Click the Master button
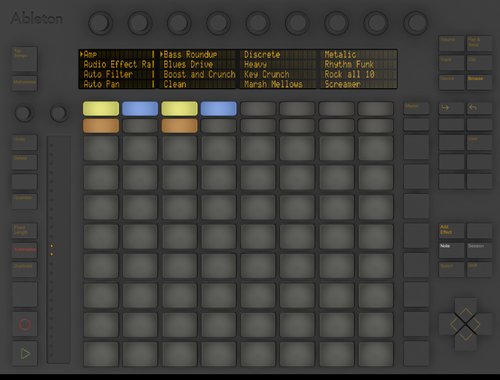The height and width of the screenshot is (380, 500). [416, 109]
